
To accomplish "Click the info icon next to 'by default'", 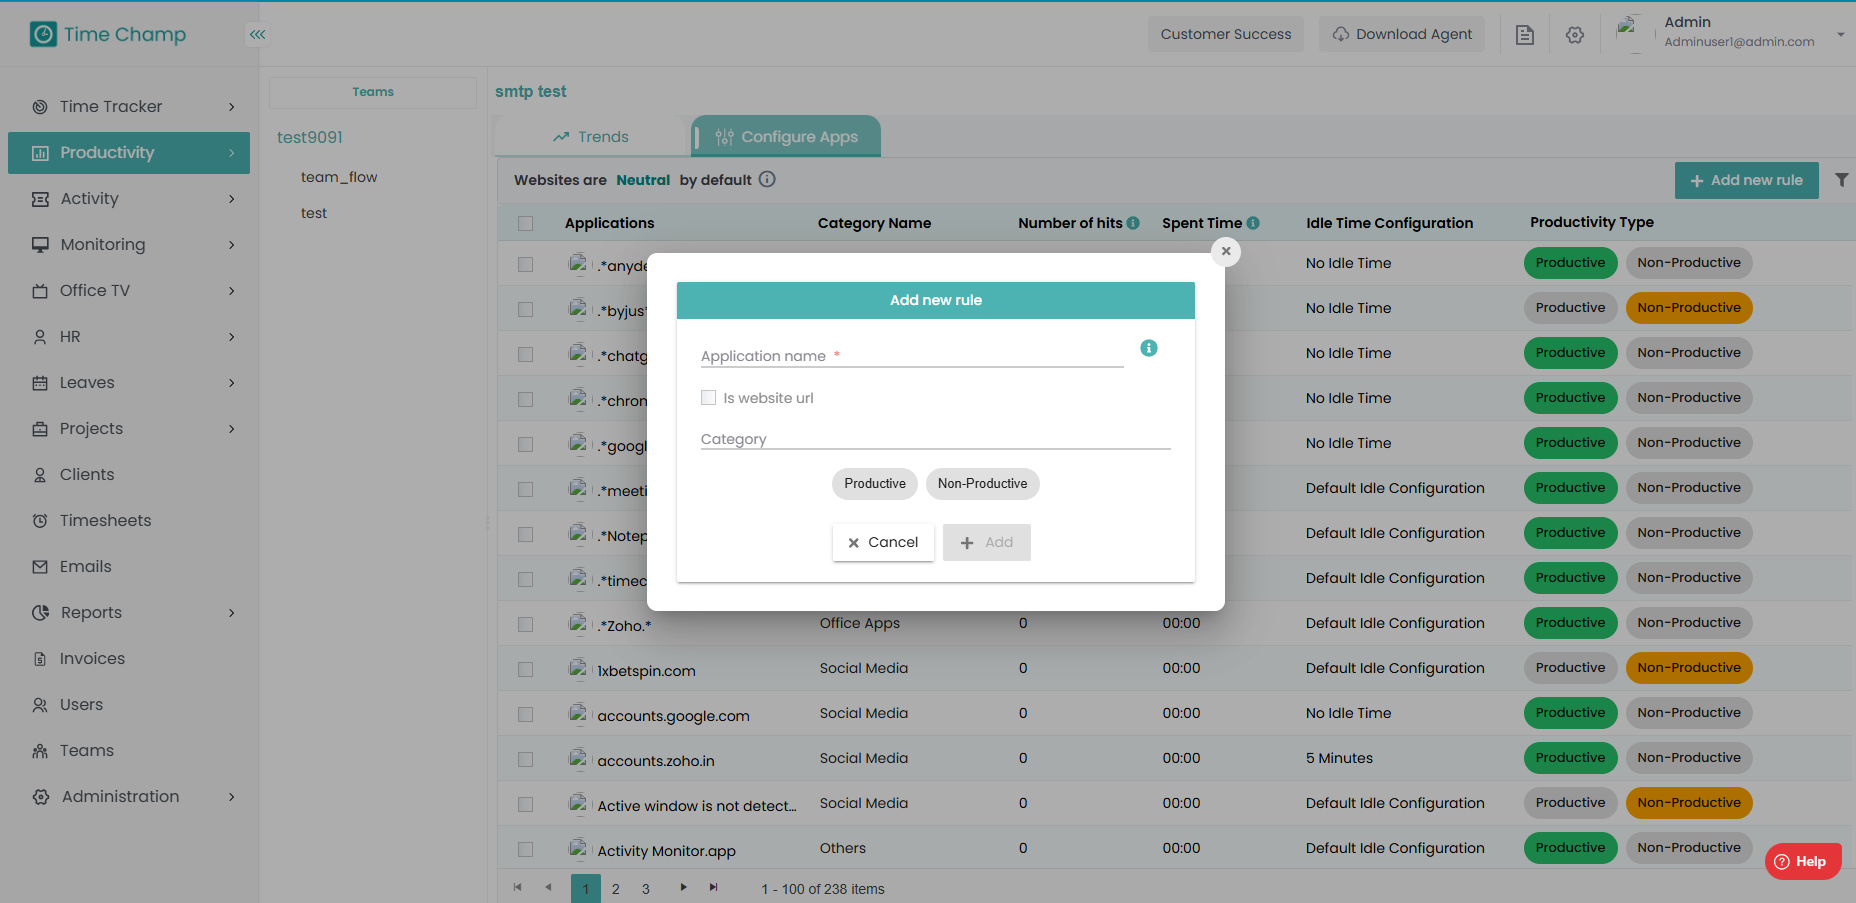I will tap(767, 179).
